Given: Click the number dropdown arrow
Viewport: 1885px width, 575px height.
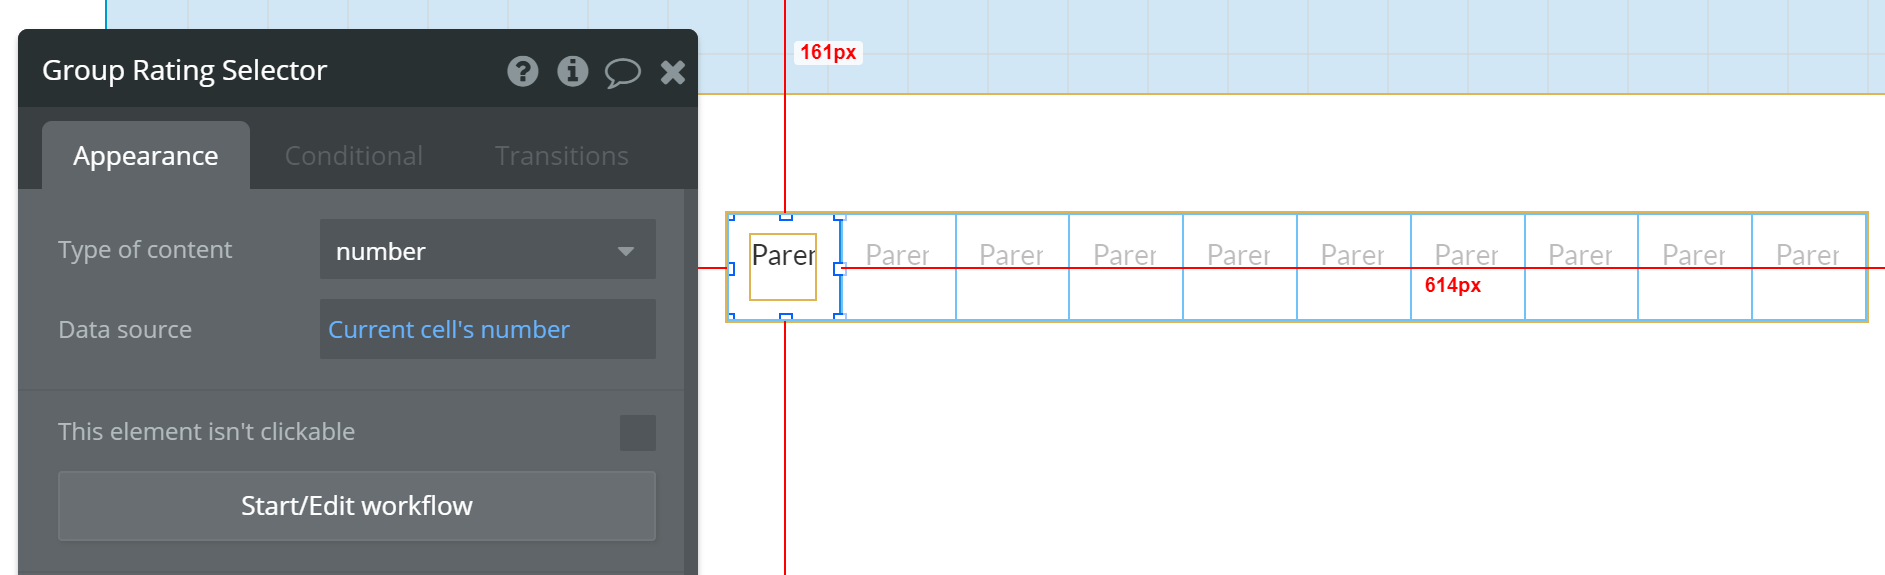Looking at the screenshot, I should 626,250.
